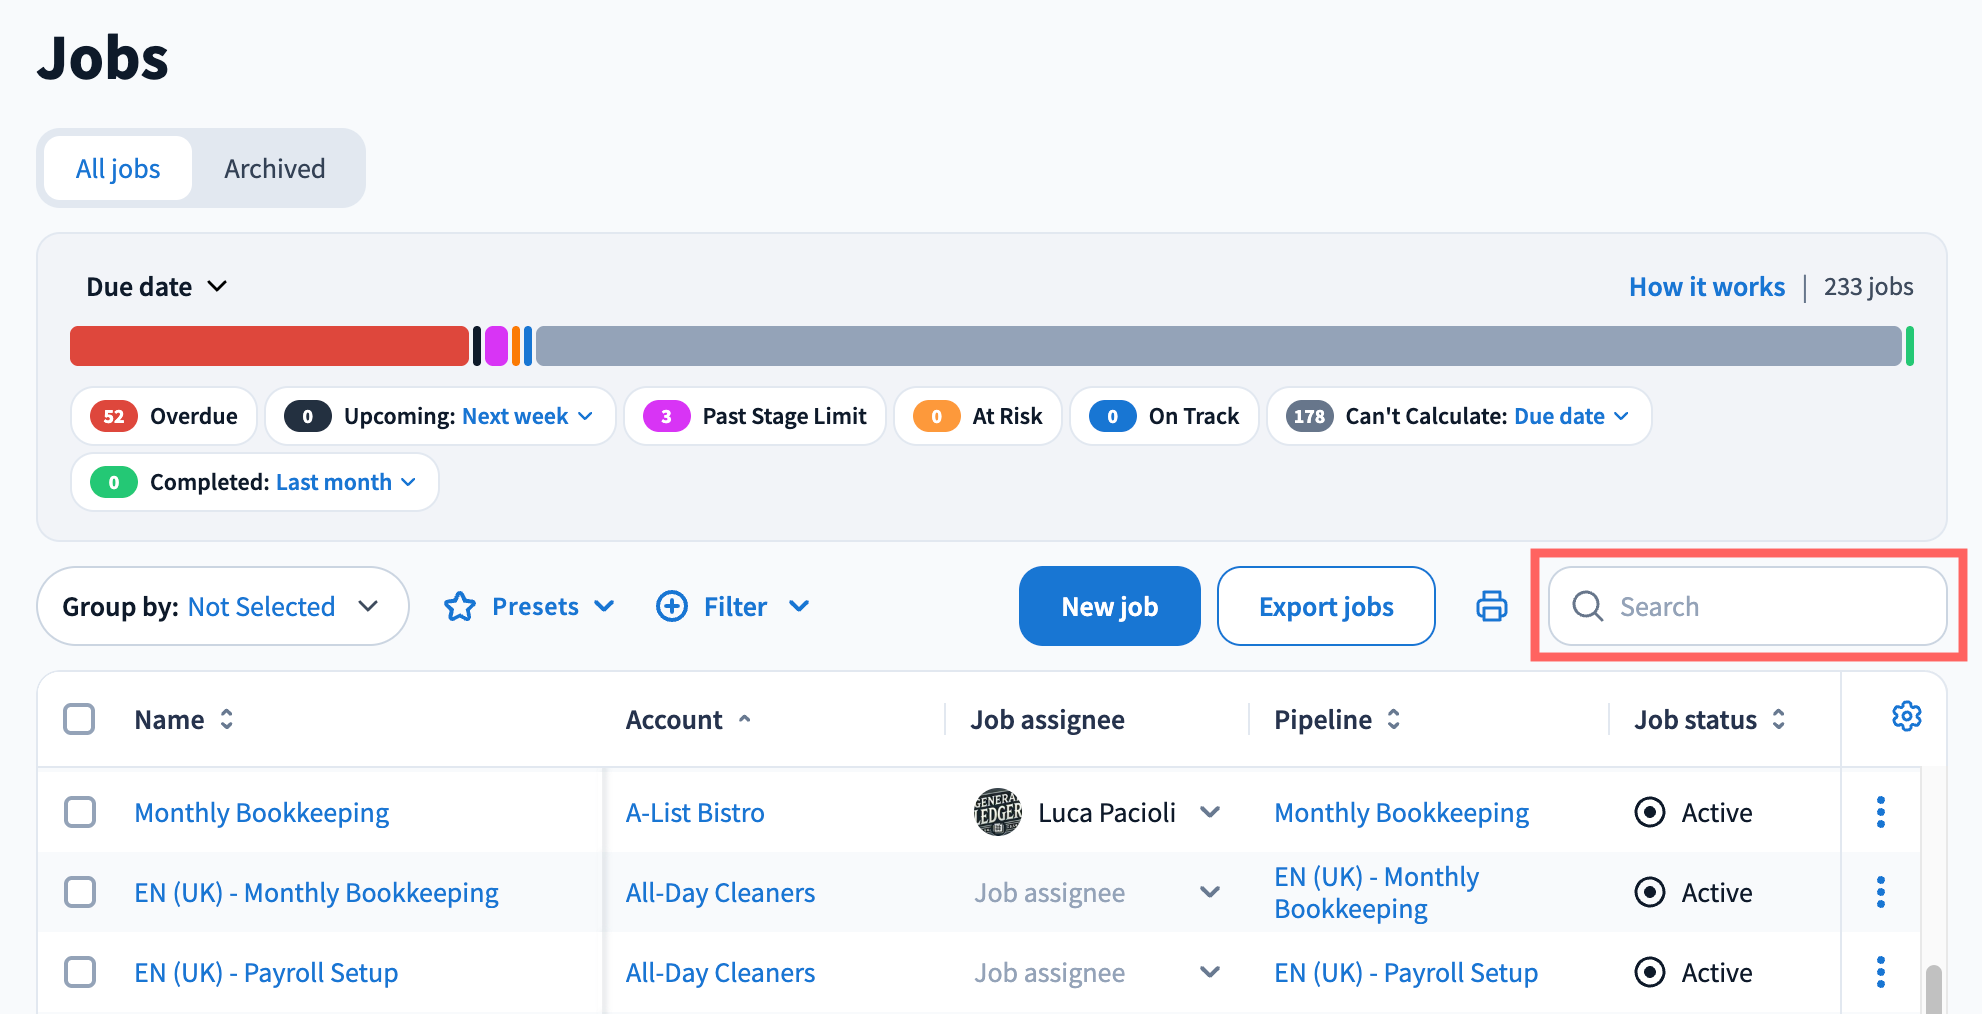This screenshot has width=1982, height=1014.
Task: Click Active status icon for EN (UK) - Payroll Setup row
Action: pos(1649,972)
